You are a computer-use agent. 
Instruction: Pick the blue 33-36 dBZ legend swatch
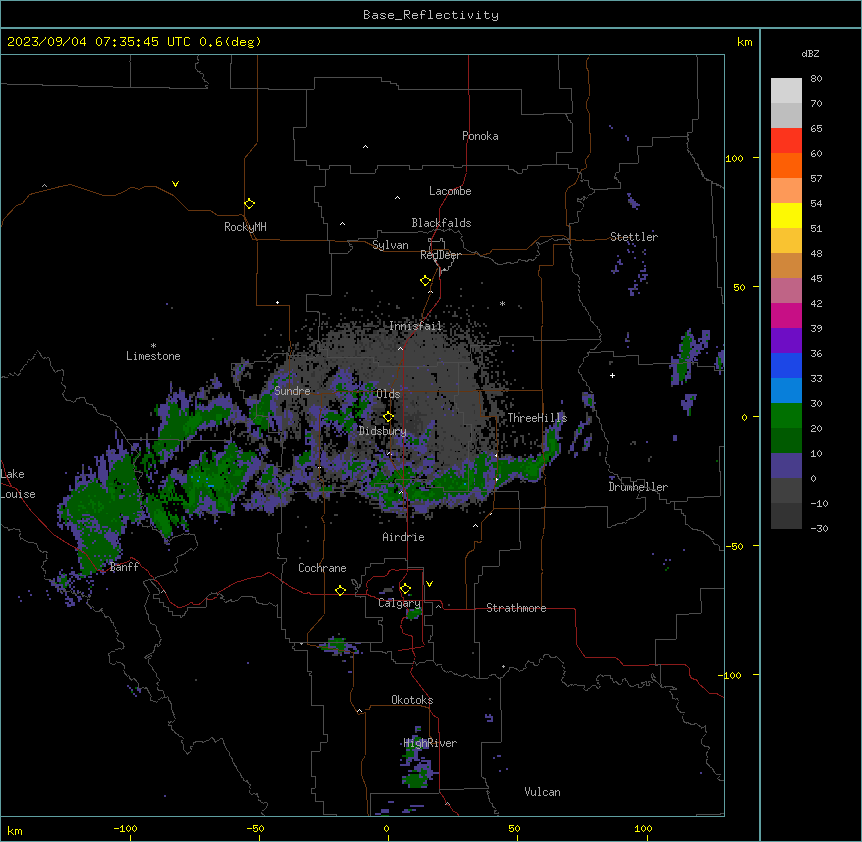coord(786,365)
